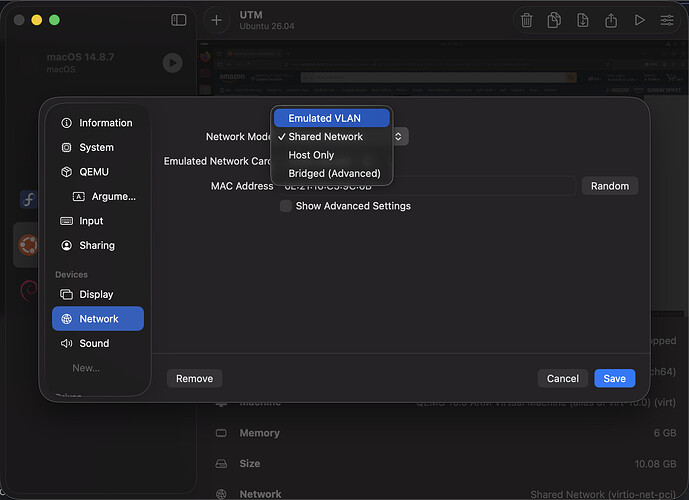
Task: Click Network Mode popup stepper arrows
Action: (399, 137)
